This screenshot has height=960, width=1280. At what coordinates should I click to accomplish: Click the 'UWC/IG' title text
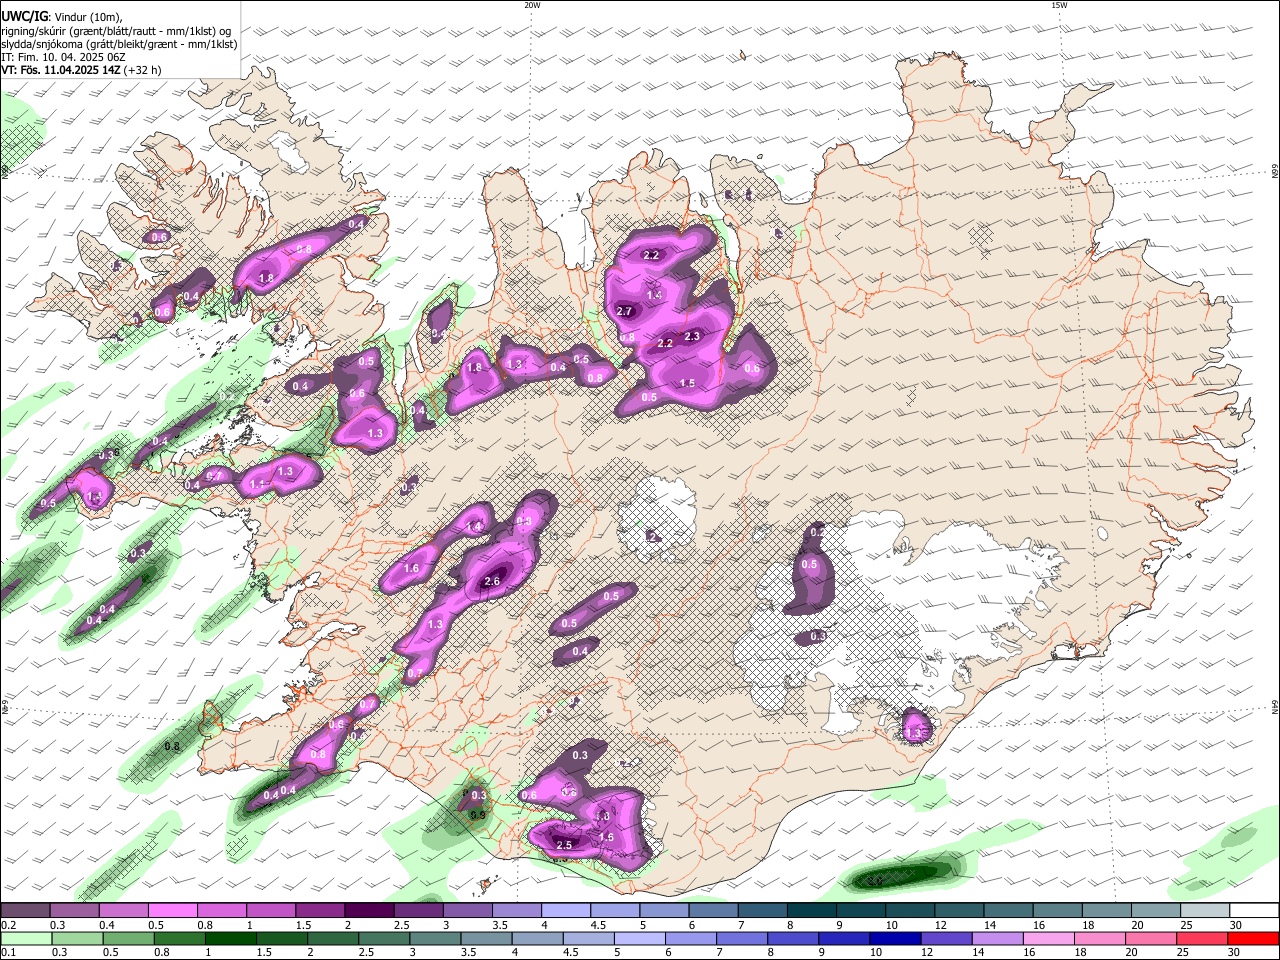tap(24, 17)
